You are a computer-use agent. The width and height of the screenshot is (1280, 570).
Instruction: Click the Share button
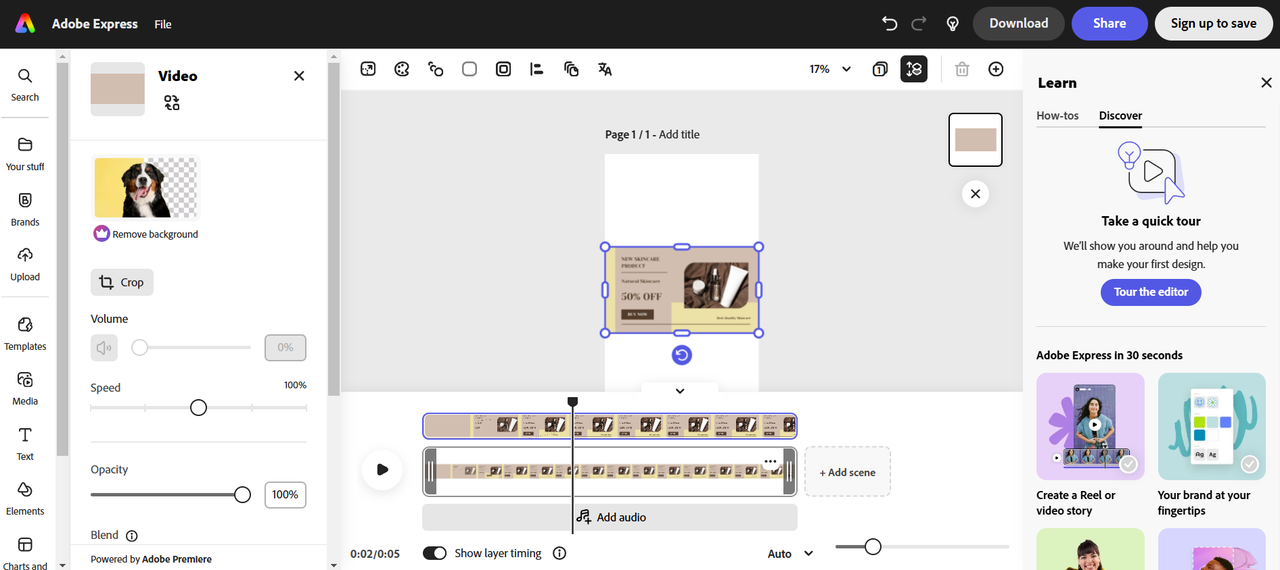1109,23
